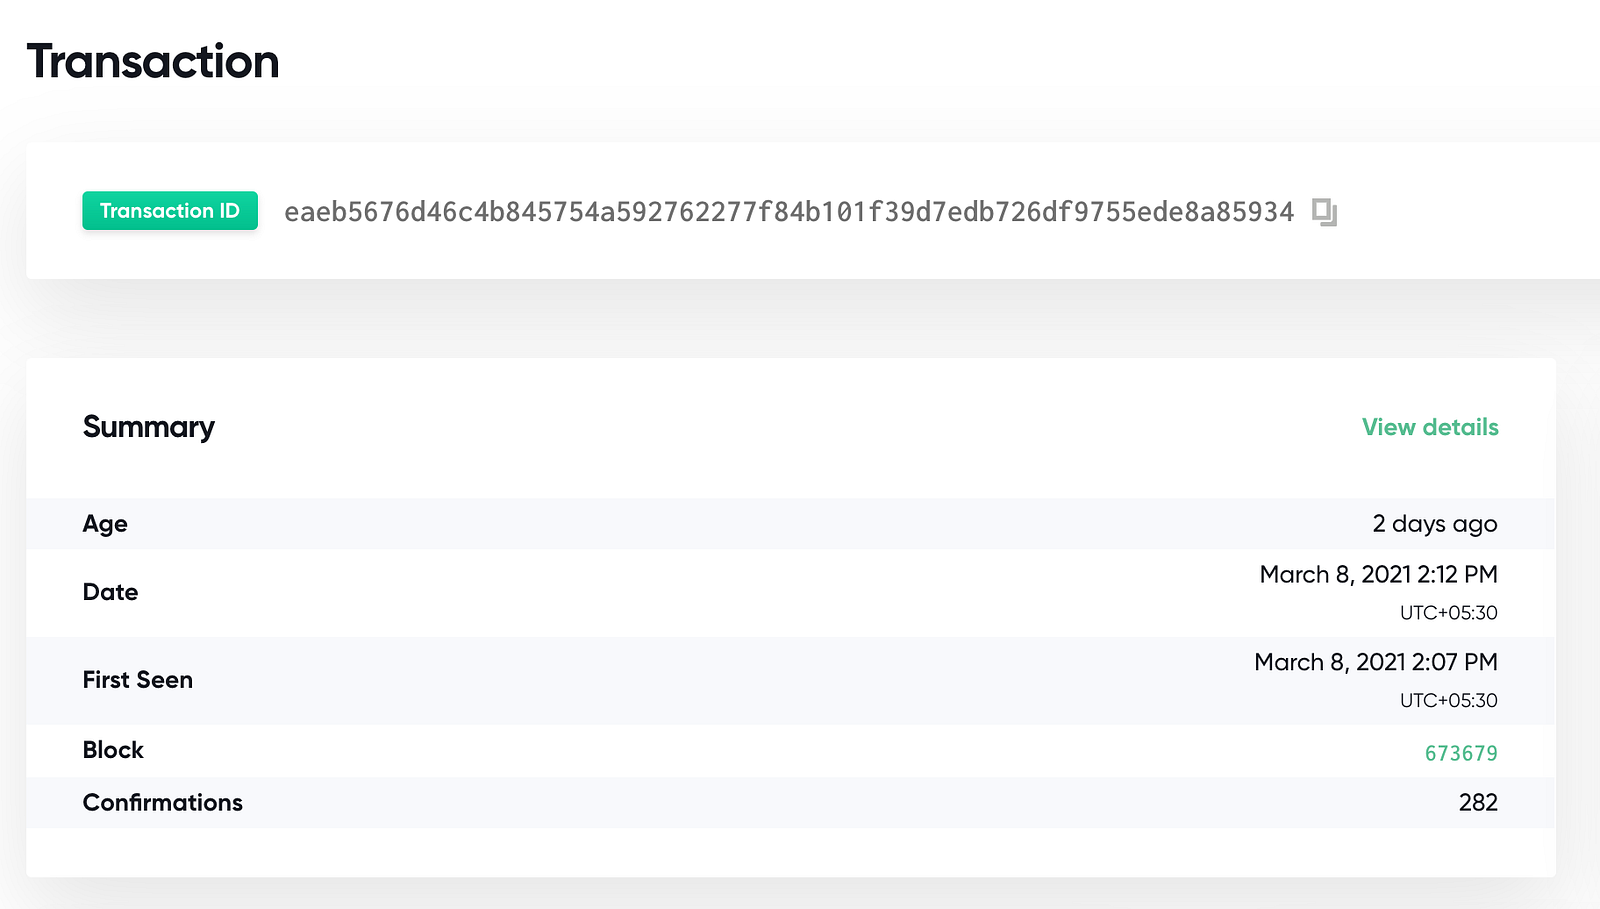Click the 'March 8, 2021 2:12 PM' value
1600x909 pixels.
[x=1378, y=575]
